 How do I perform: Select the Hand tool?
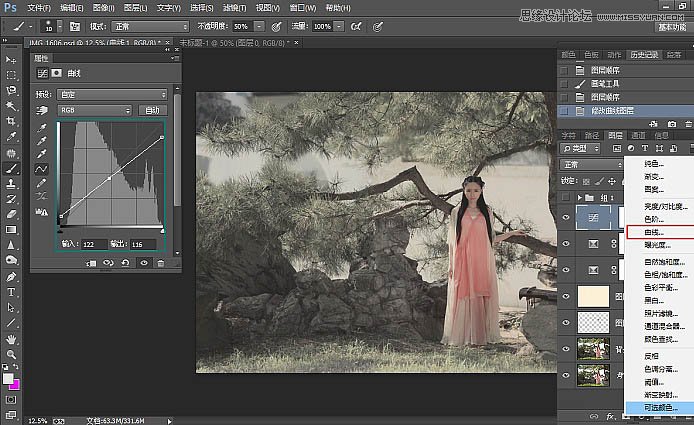11,338
